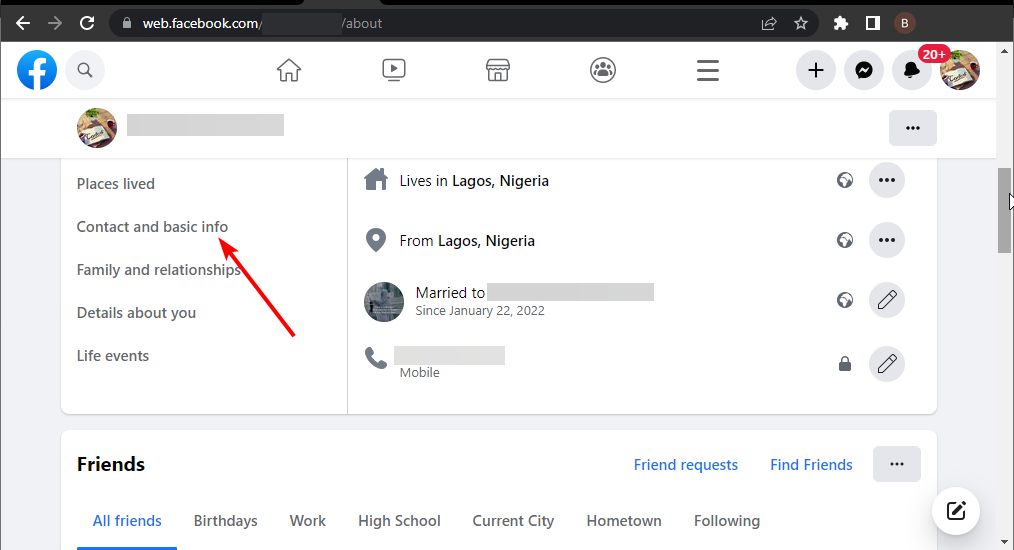The height and width of the screenshot is (550, 1014).
Task: Change hometown privacy globe icon
Action: (845, 241)
